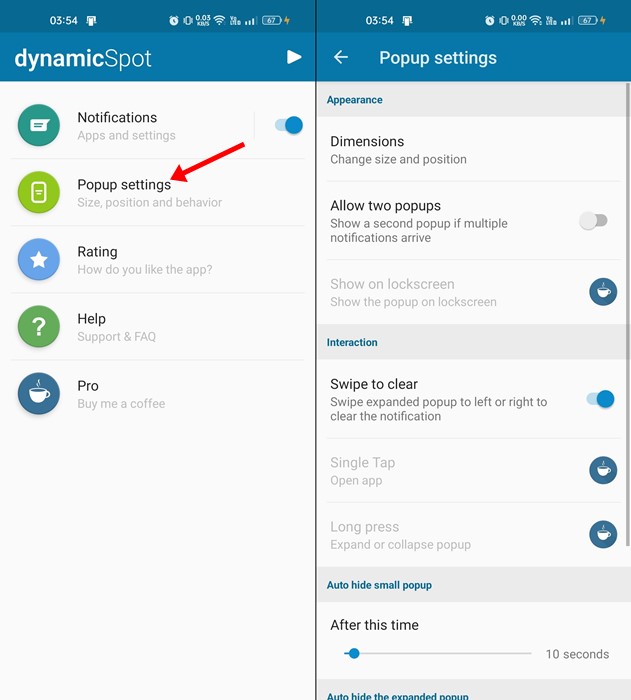Tap the Wi-Fi icon in left status bar
The height and width of the screenshot is (700, 631).
[x=219, y=20]
